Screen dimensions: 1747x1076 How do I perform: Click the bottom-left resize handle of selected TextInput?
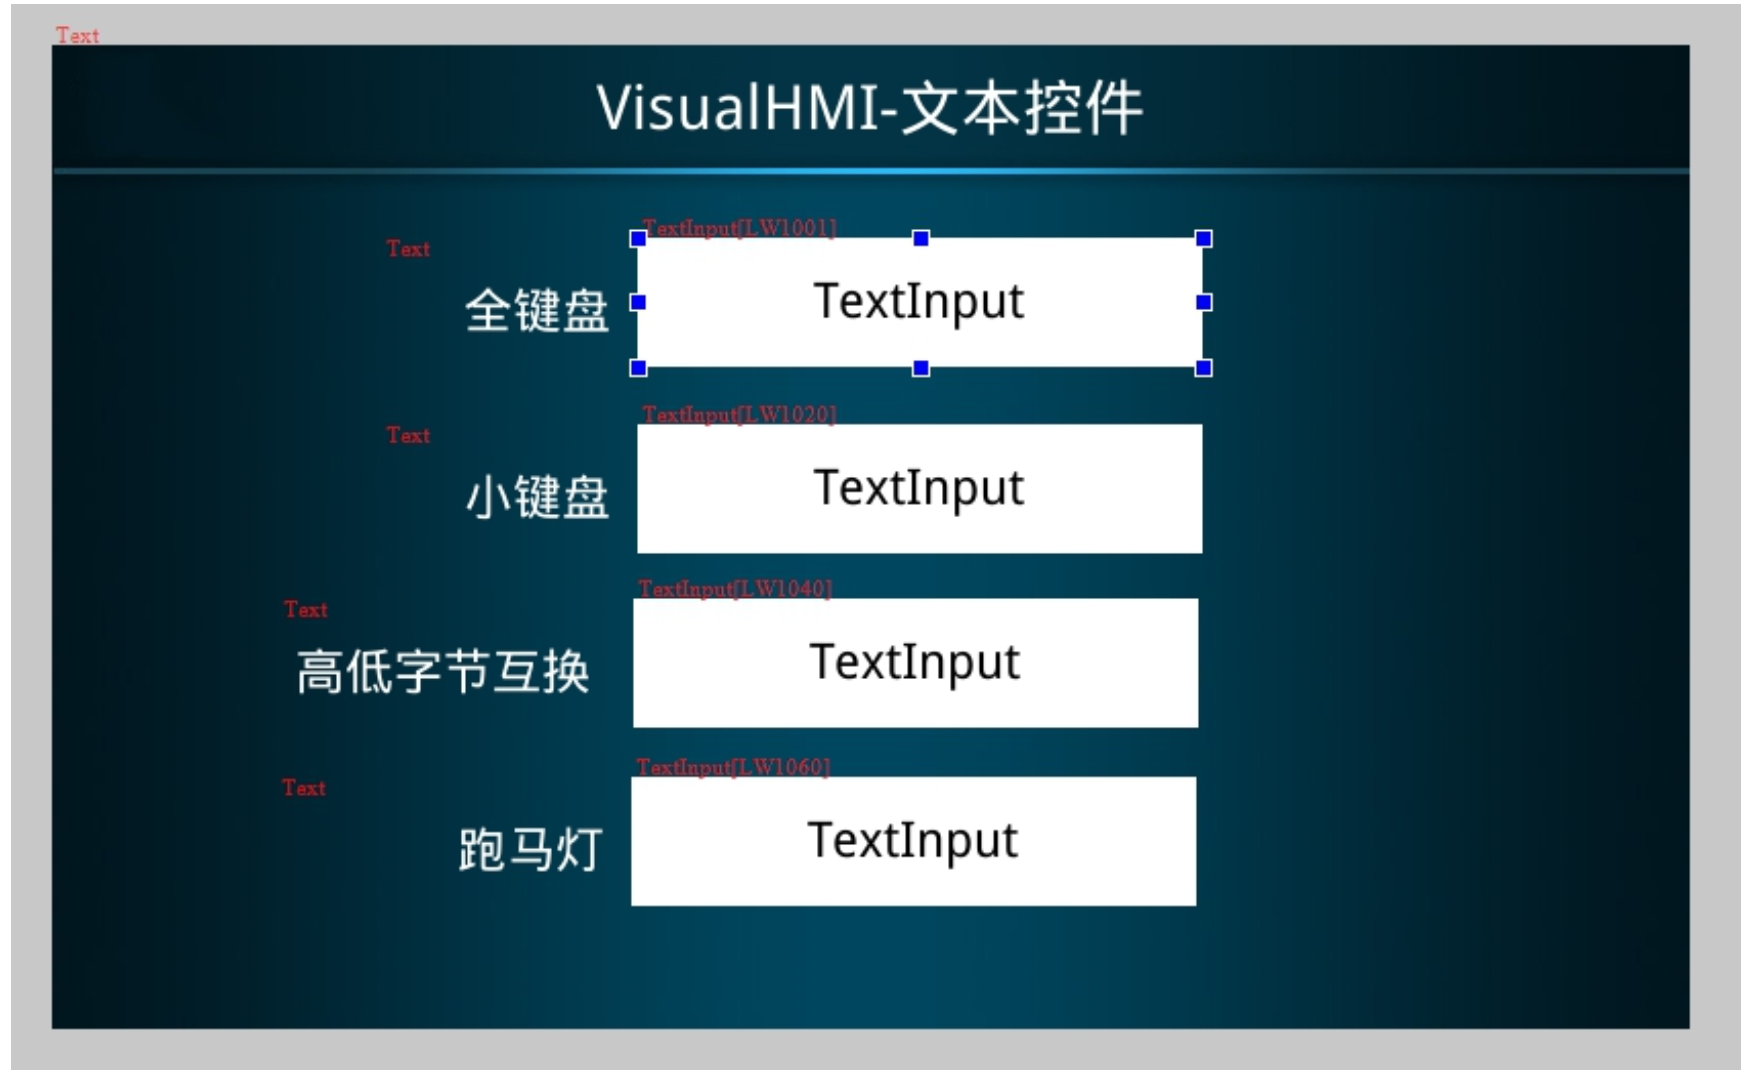point(638,368)
